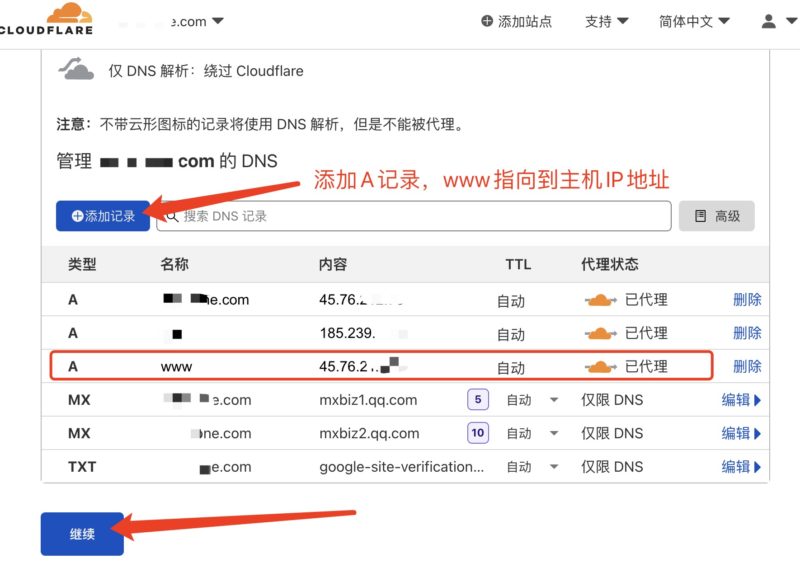Click mxbiz1.qq.com content cell
Screen dimensions: 800x572
click(368, 400)
